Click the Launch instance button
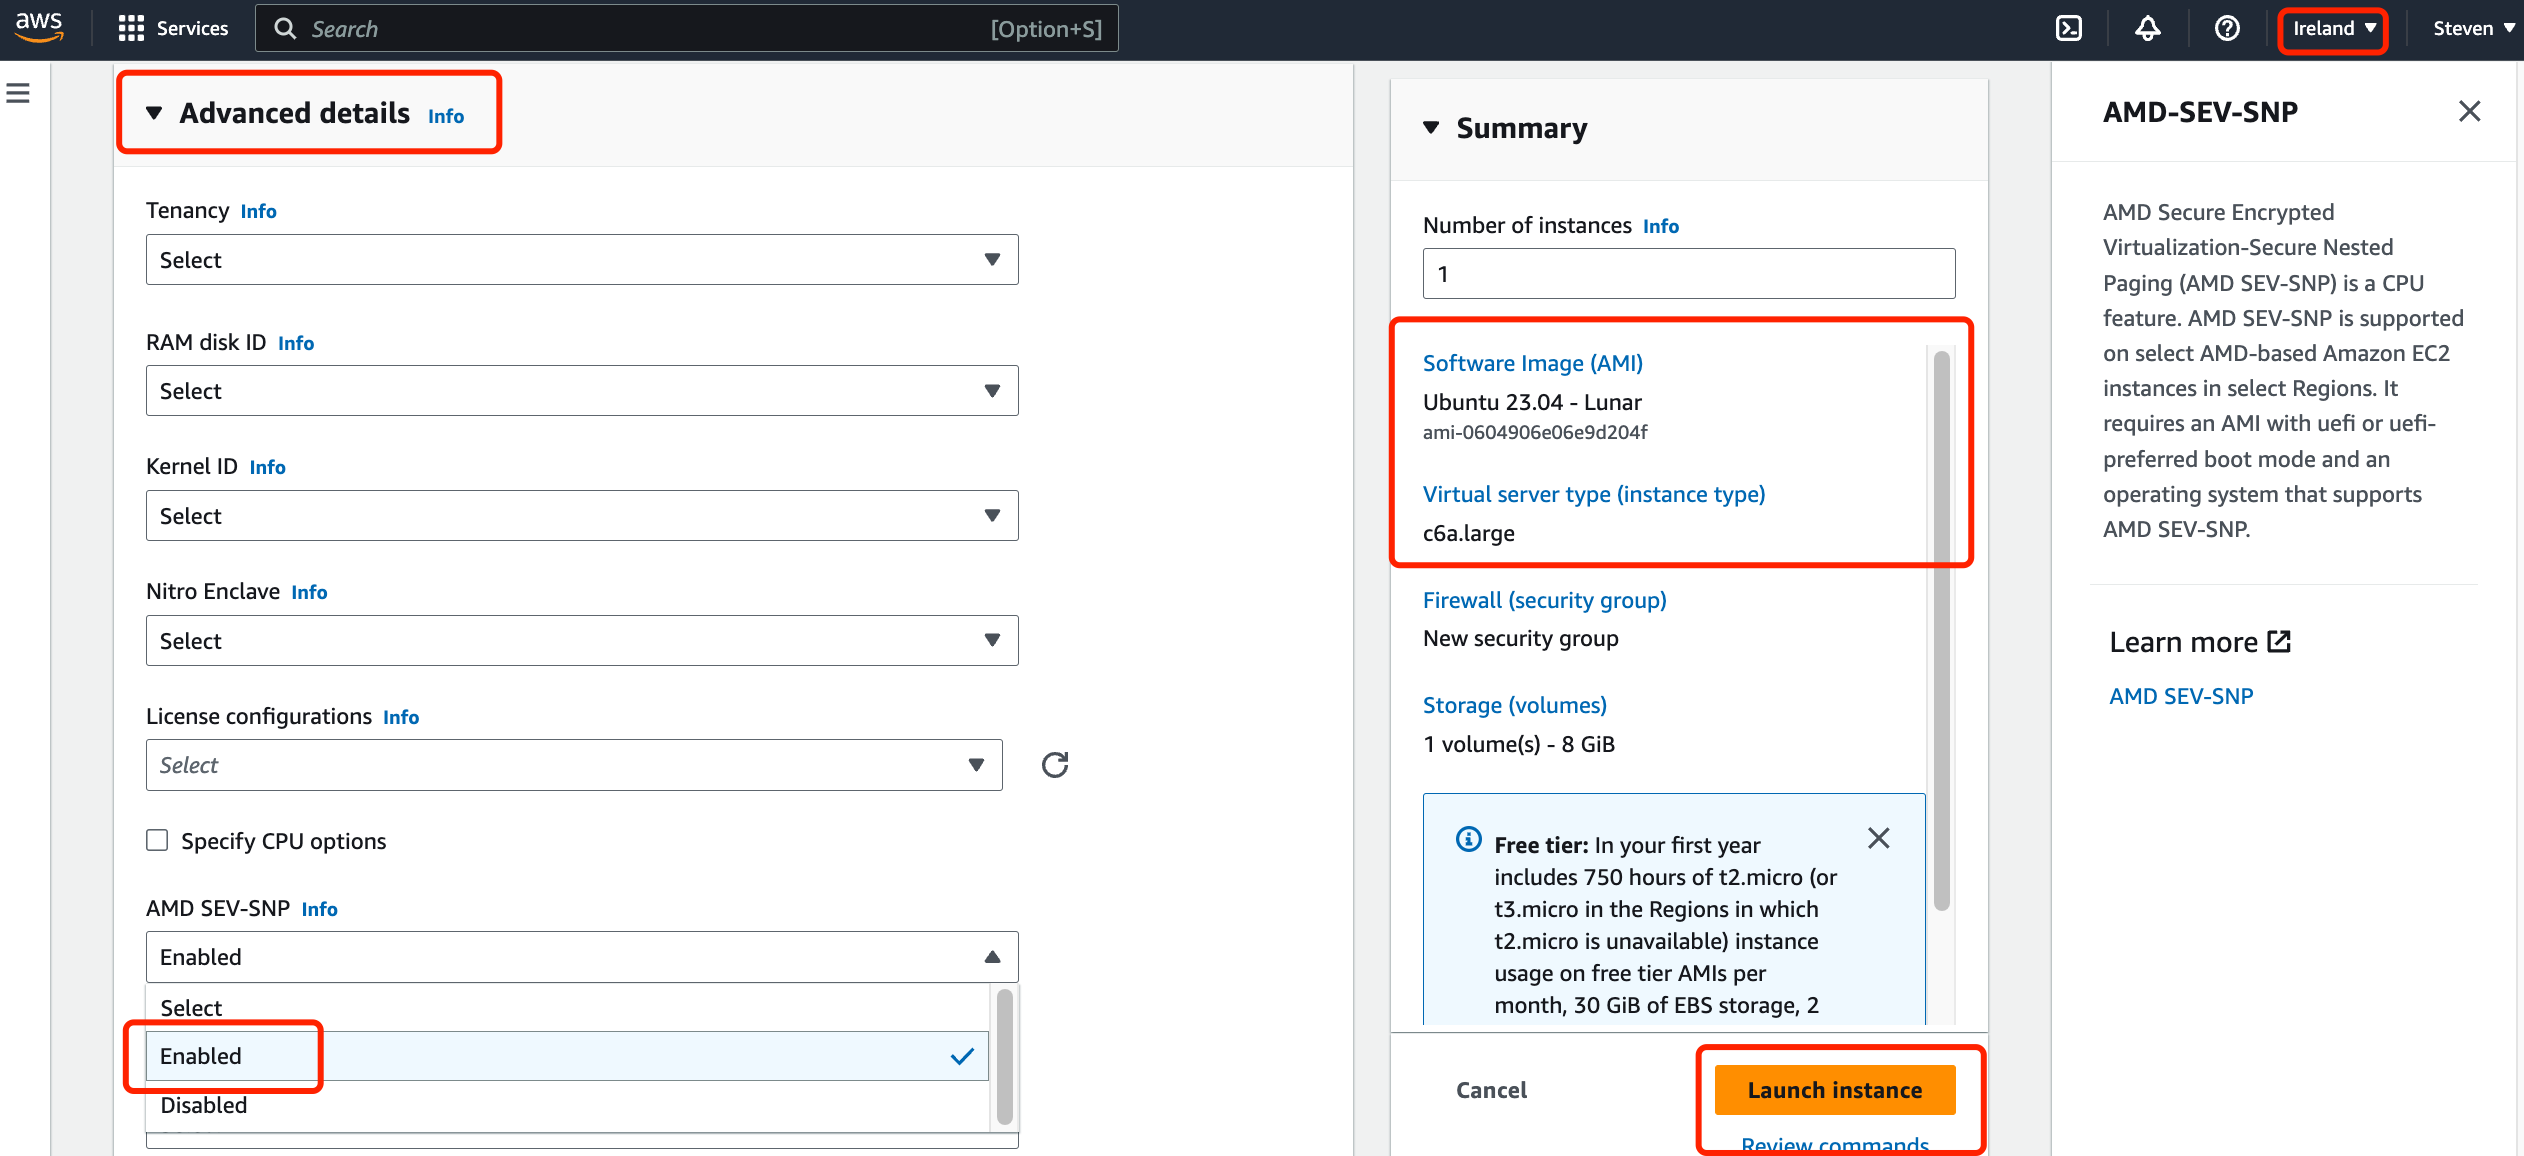The image size is (2524, 1156). point(1835,1090)
